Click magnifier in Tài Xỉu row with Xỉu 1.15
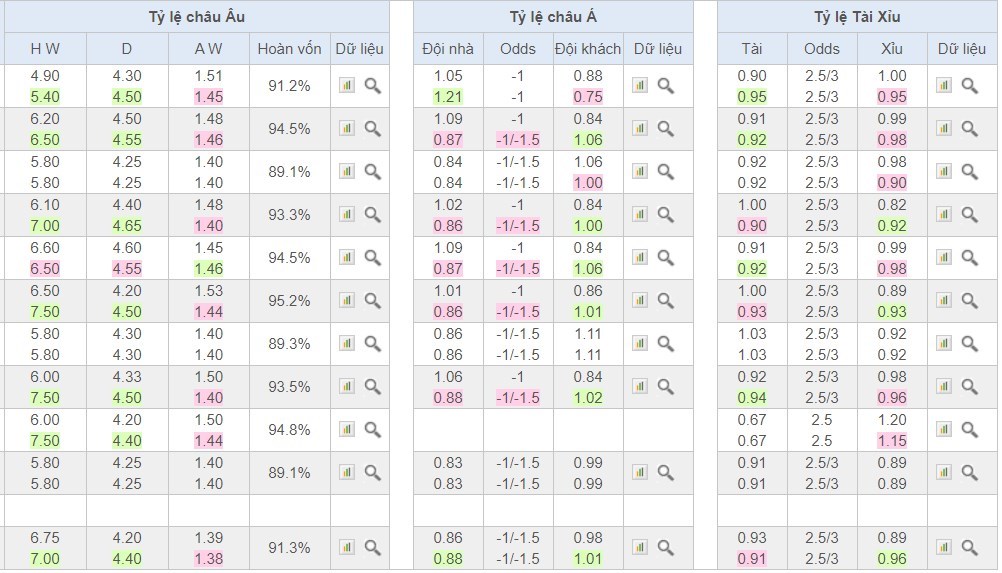Screen dimensions: 1002x573 (969, 430)
